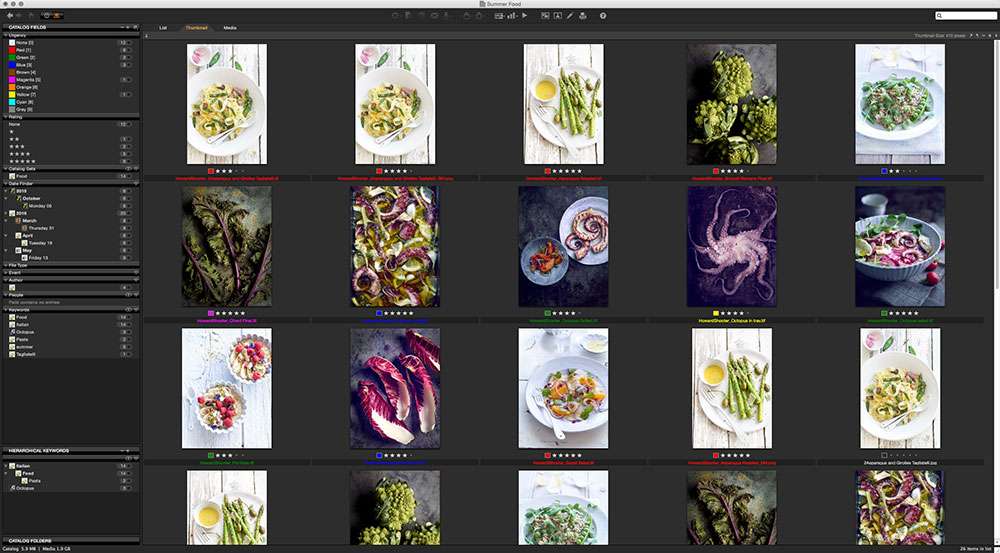Collapse the Keywords section
The height and width of the screenshot is (553, 1000).
click(5, 310)
